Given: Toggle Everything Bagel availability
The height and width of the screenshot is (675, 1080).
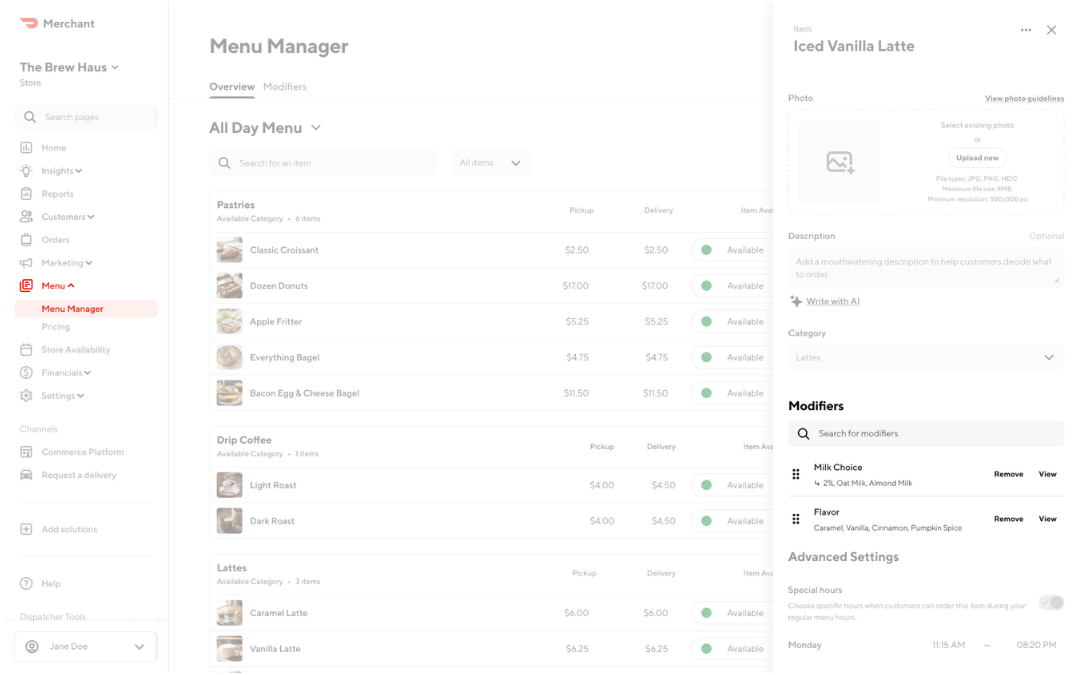Looking at the screenshot, I should click(732, 357).
